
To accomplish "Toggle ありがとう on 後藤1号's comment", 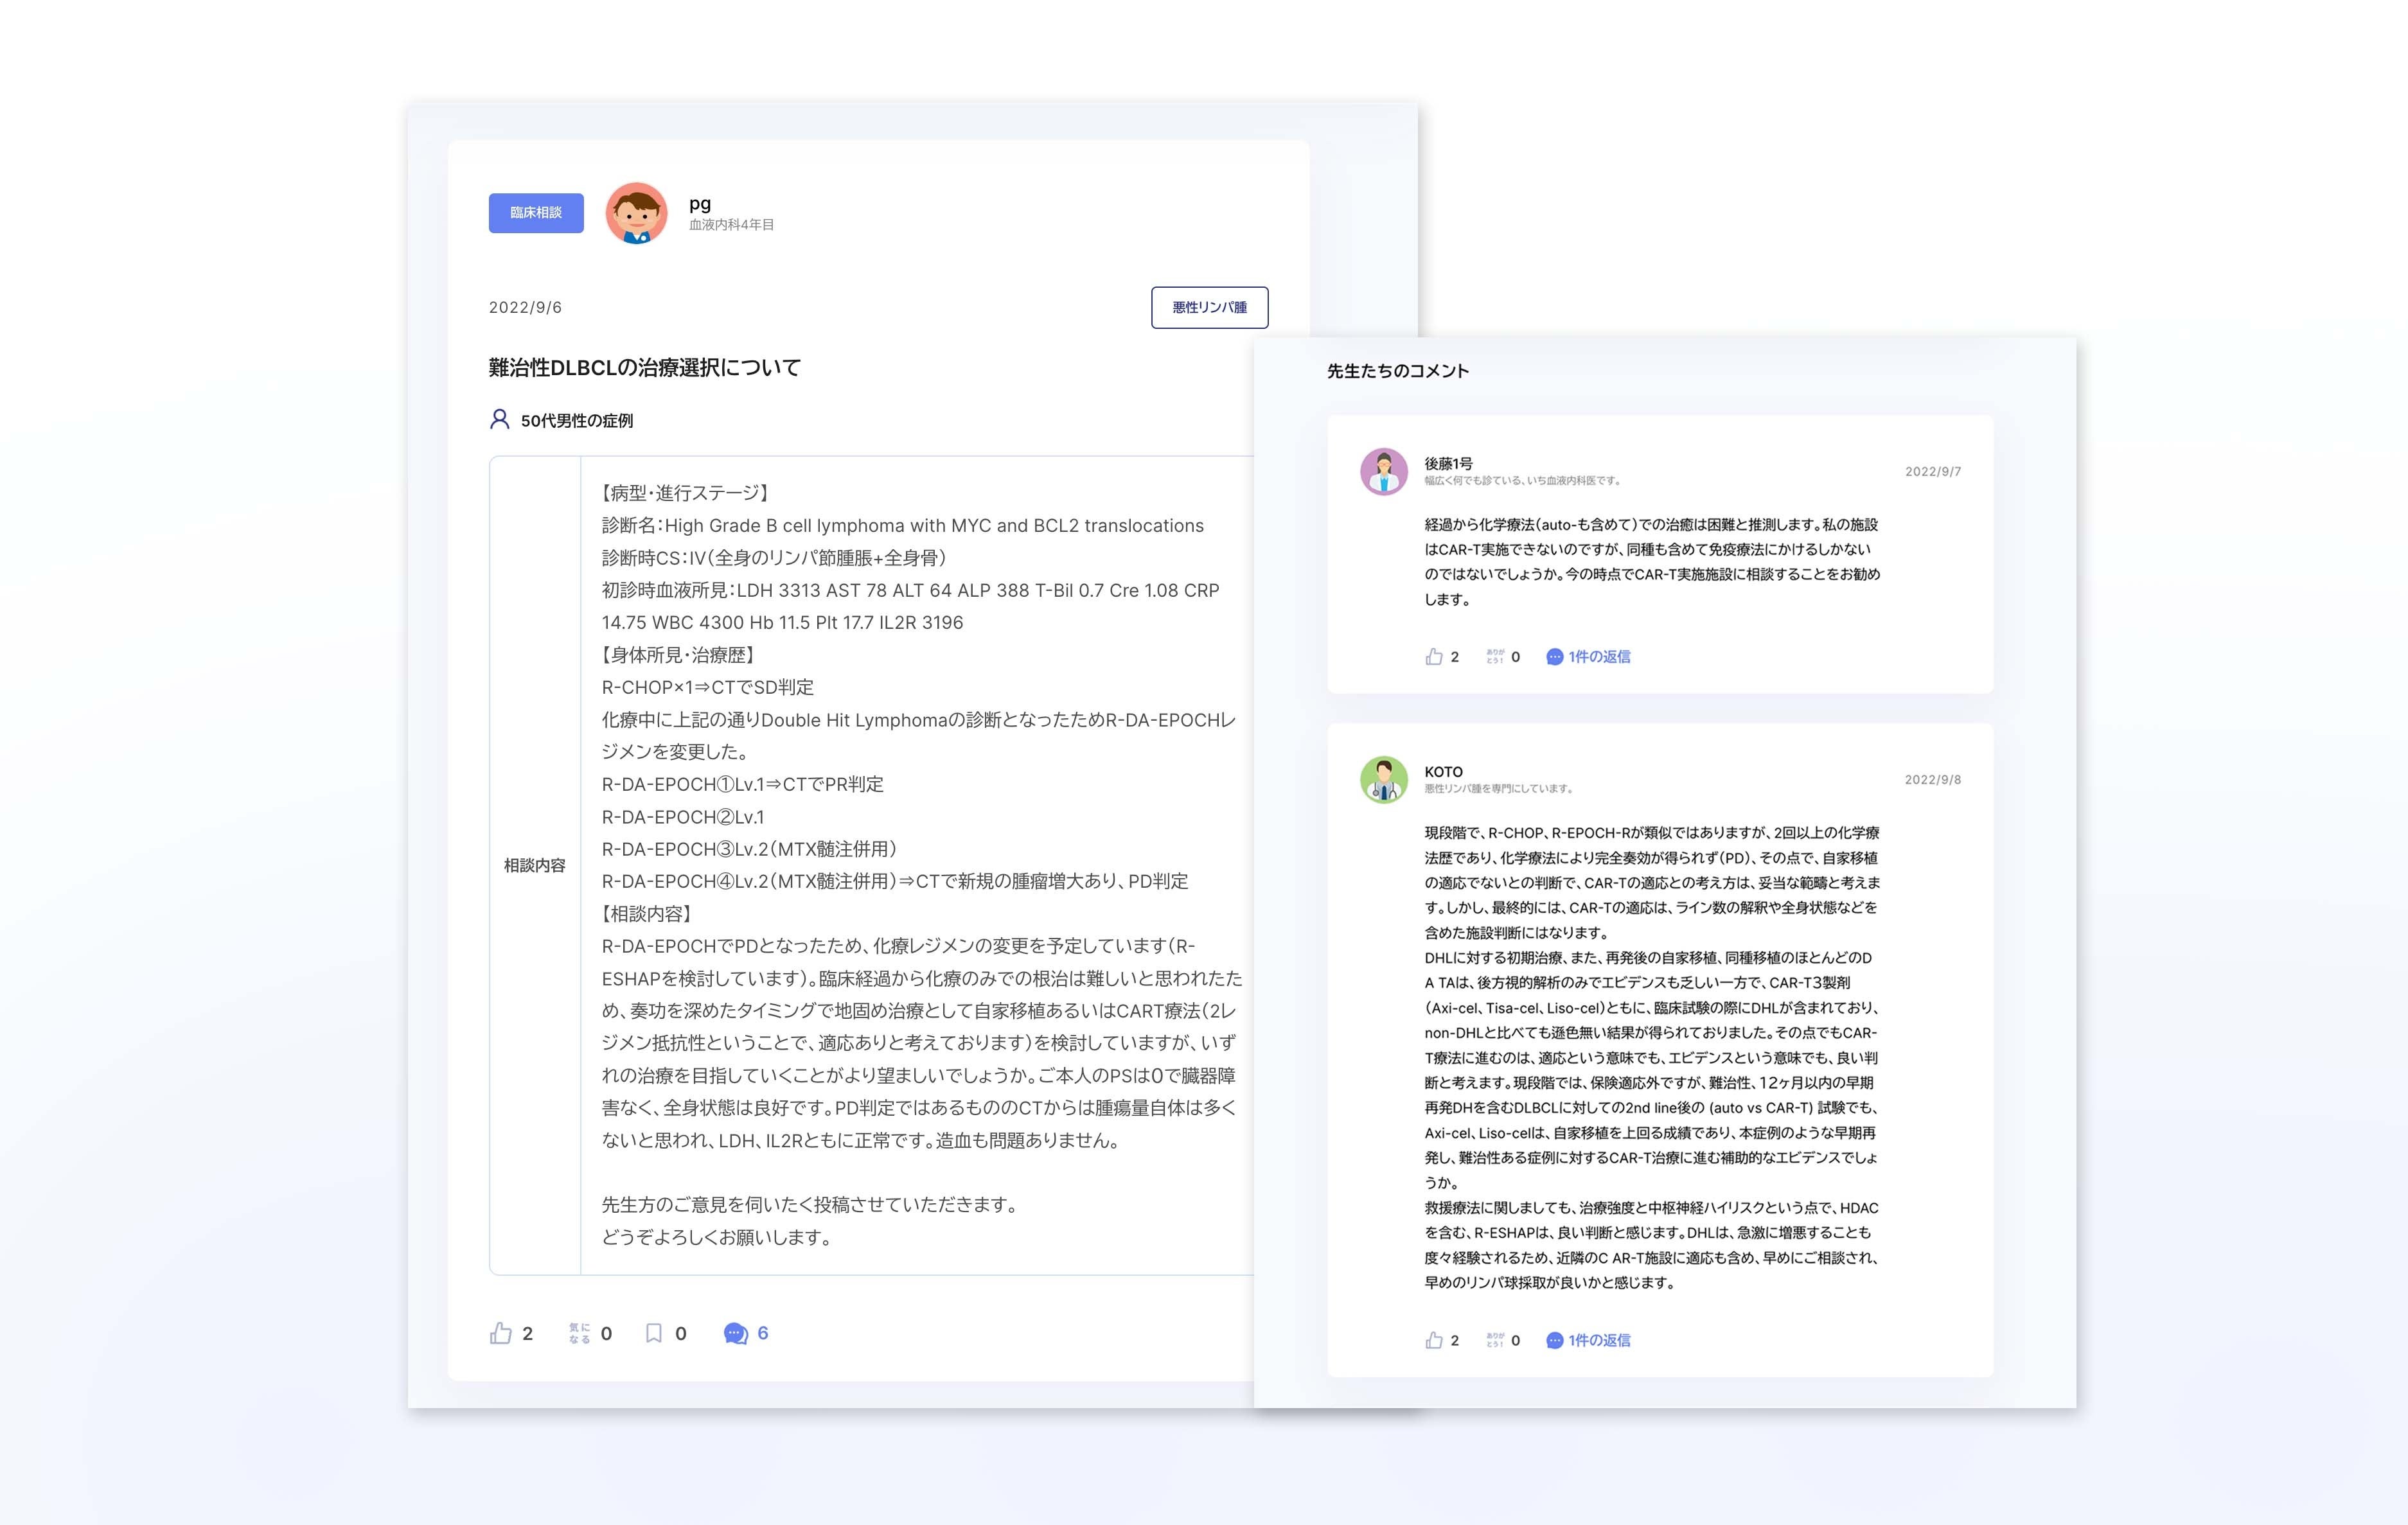I will tap(1495, 656).
